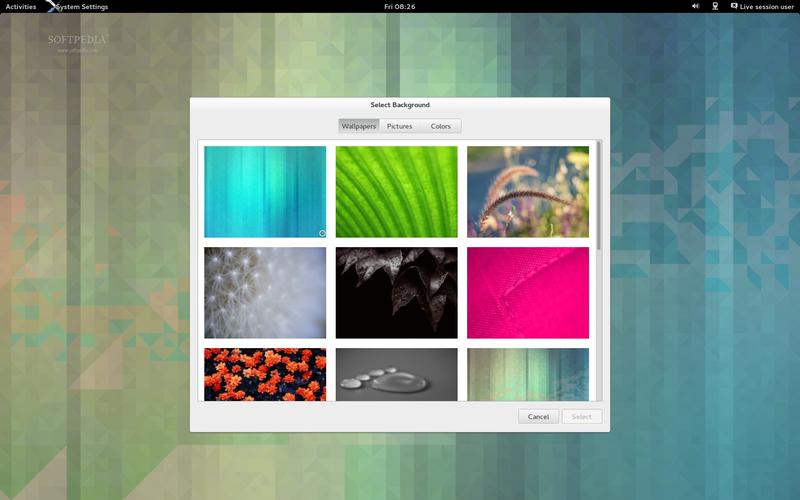Open the Fri 08:26 clock menu
Viewport: 800px width, 500px height.
click(399, 6)
